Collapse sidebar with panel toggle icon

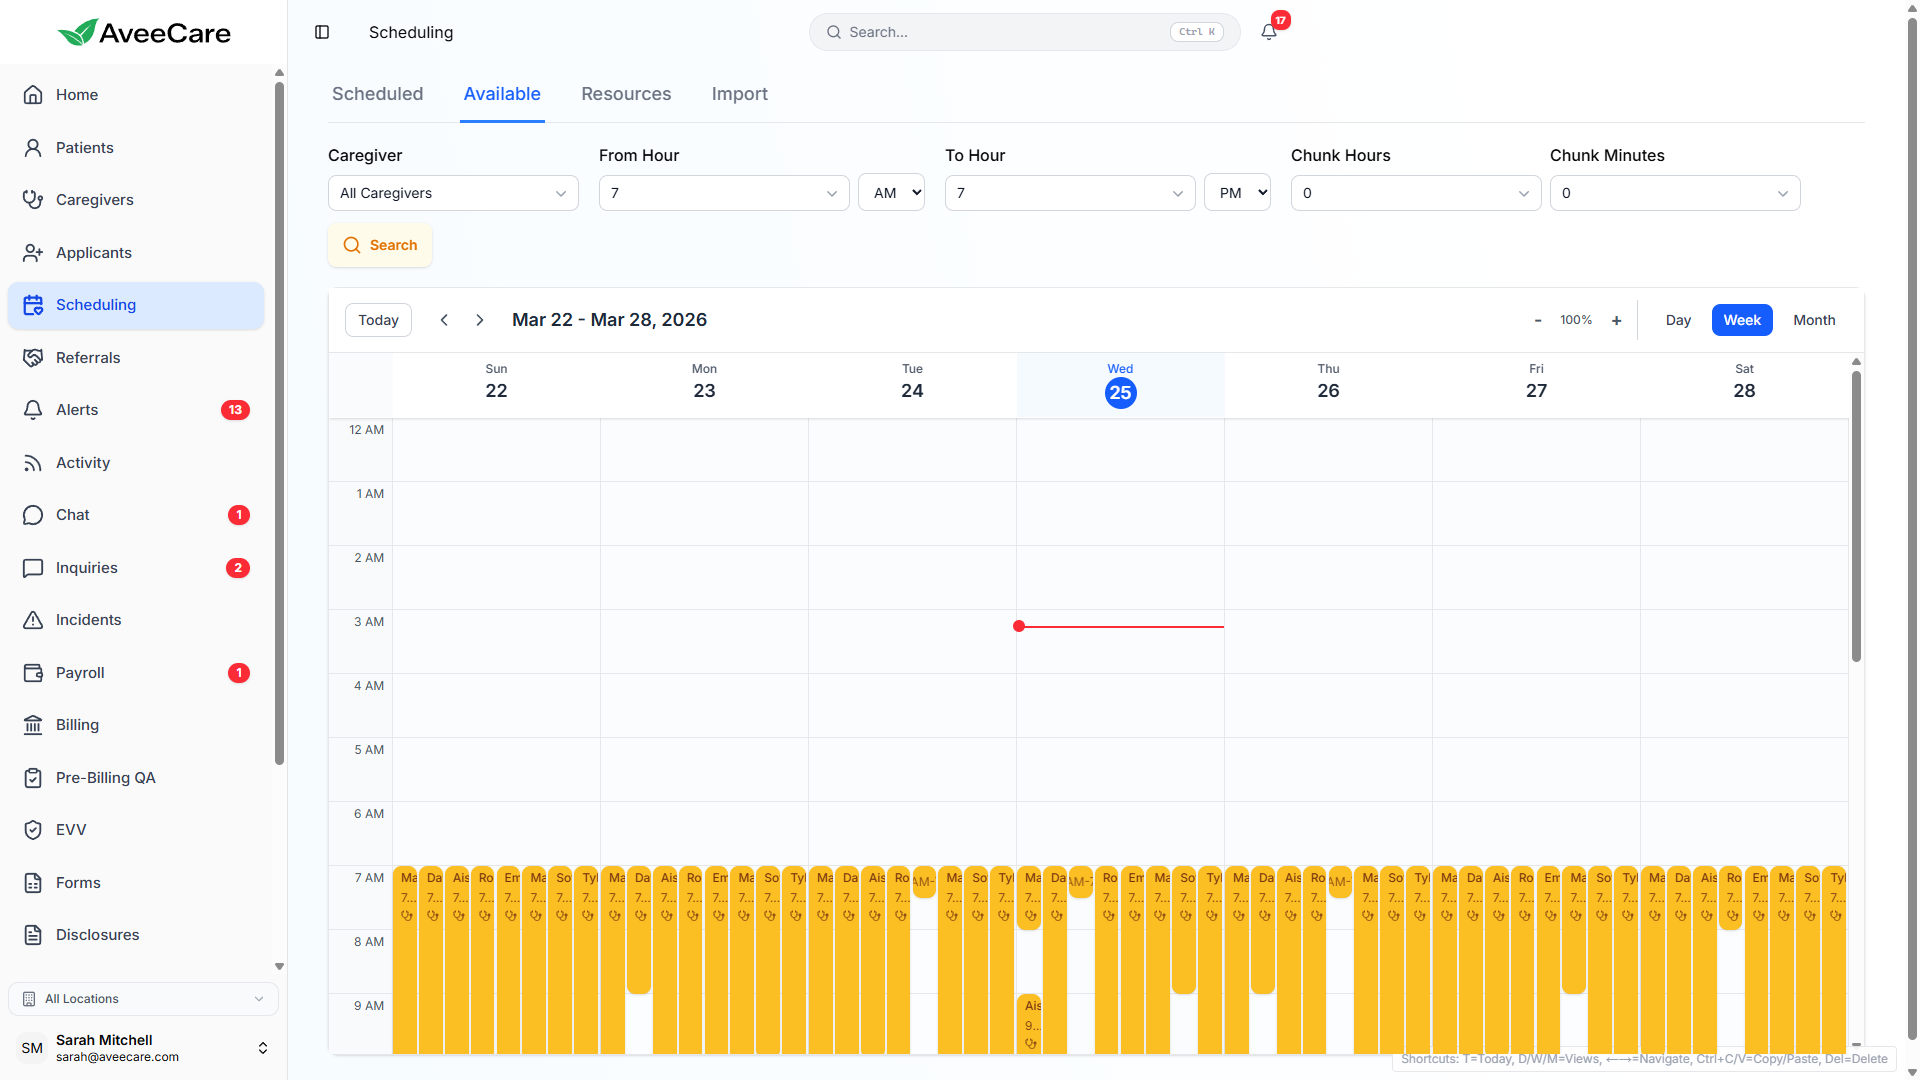pyautogui.click(x=322, y=32)
